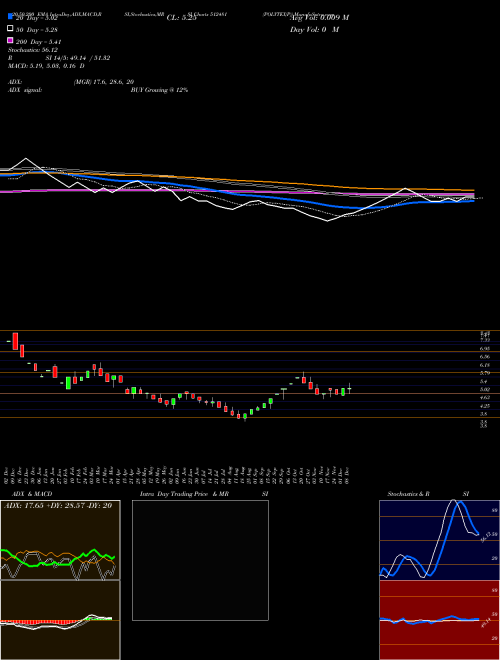This screenshot has width=500, height=660.
Task: Open the red RSI chart panel
Action: 439,620
